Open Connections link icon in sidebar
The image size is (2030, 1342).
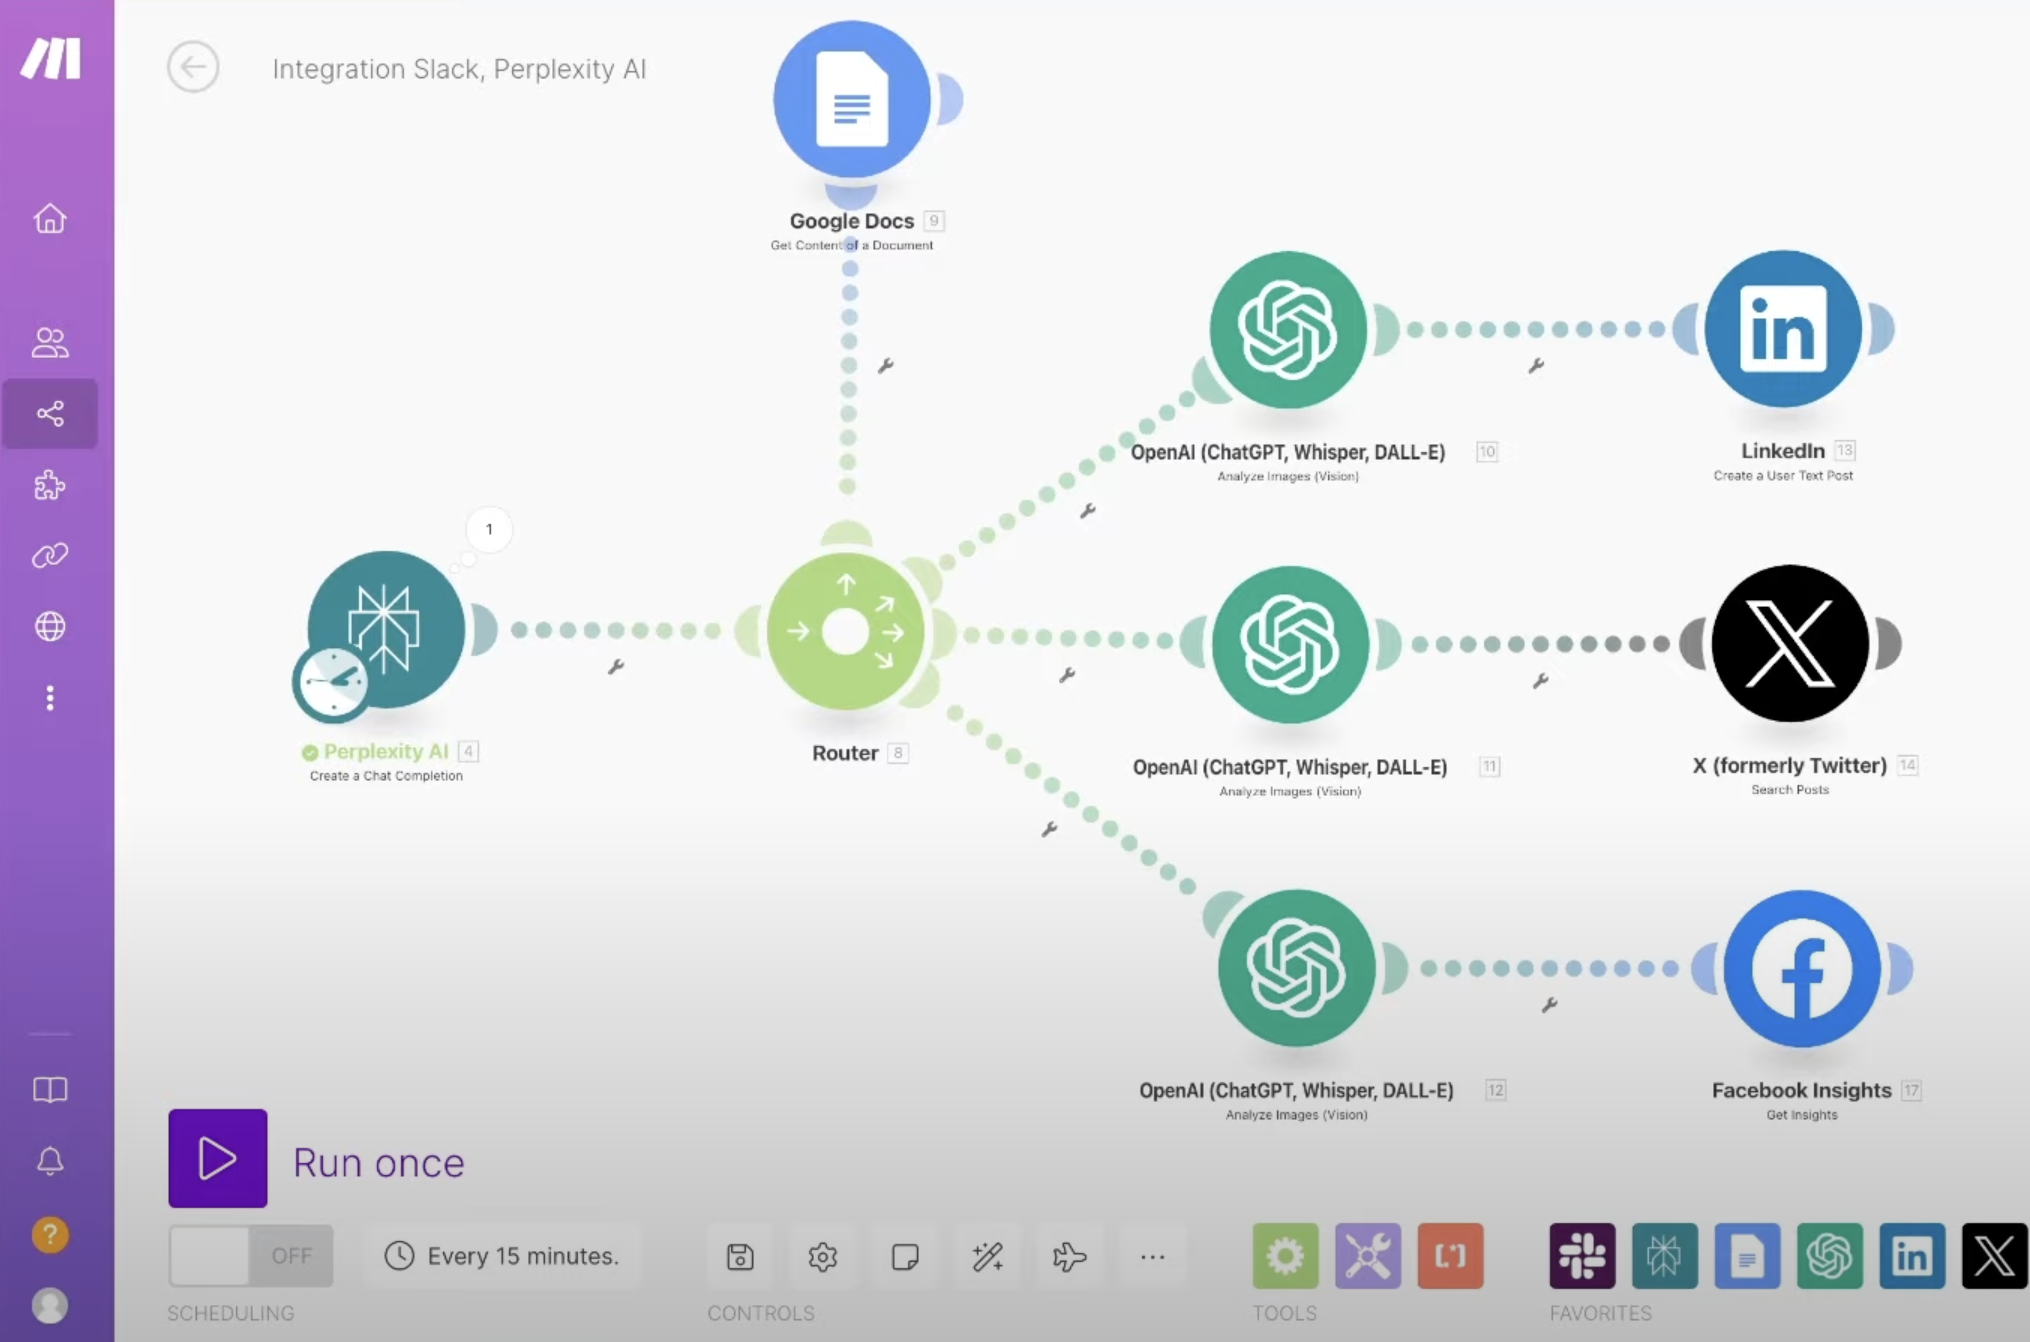pyautogui.click(x=50, y=555)
